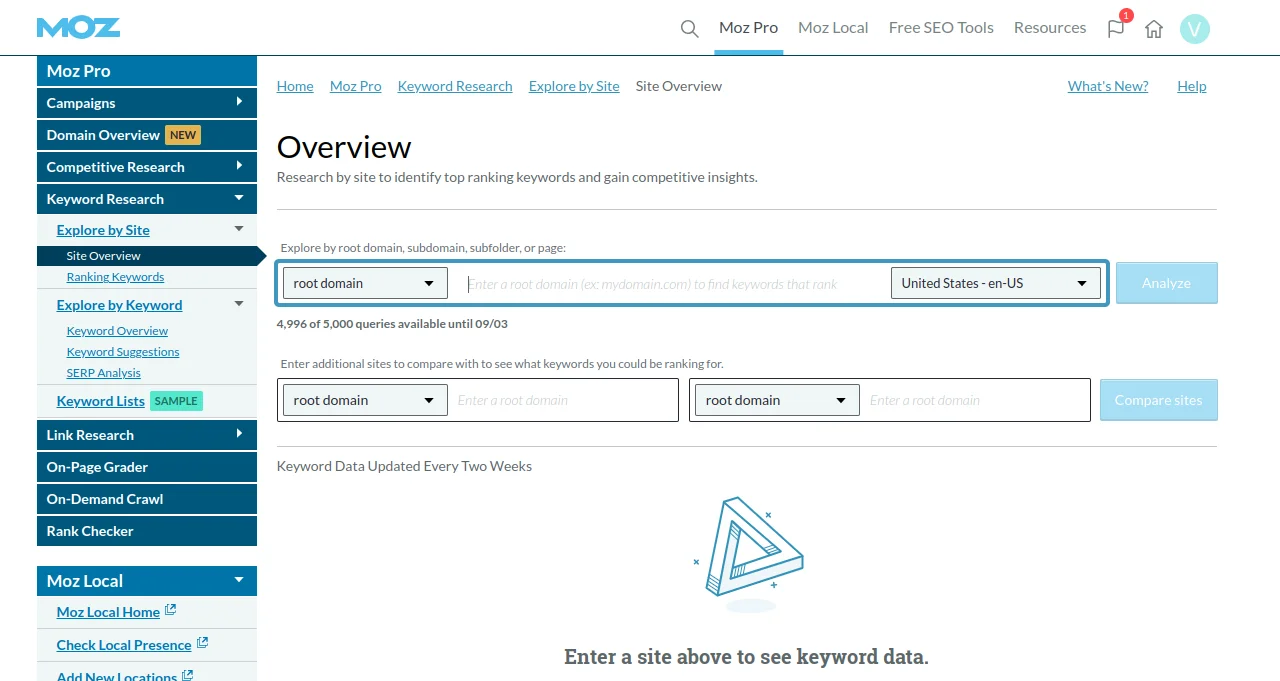Screen dimensions: 1280x681
Task: Click the Check Local Presence external icon
Action: click(x=202, y=643)
